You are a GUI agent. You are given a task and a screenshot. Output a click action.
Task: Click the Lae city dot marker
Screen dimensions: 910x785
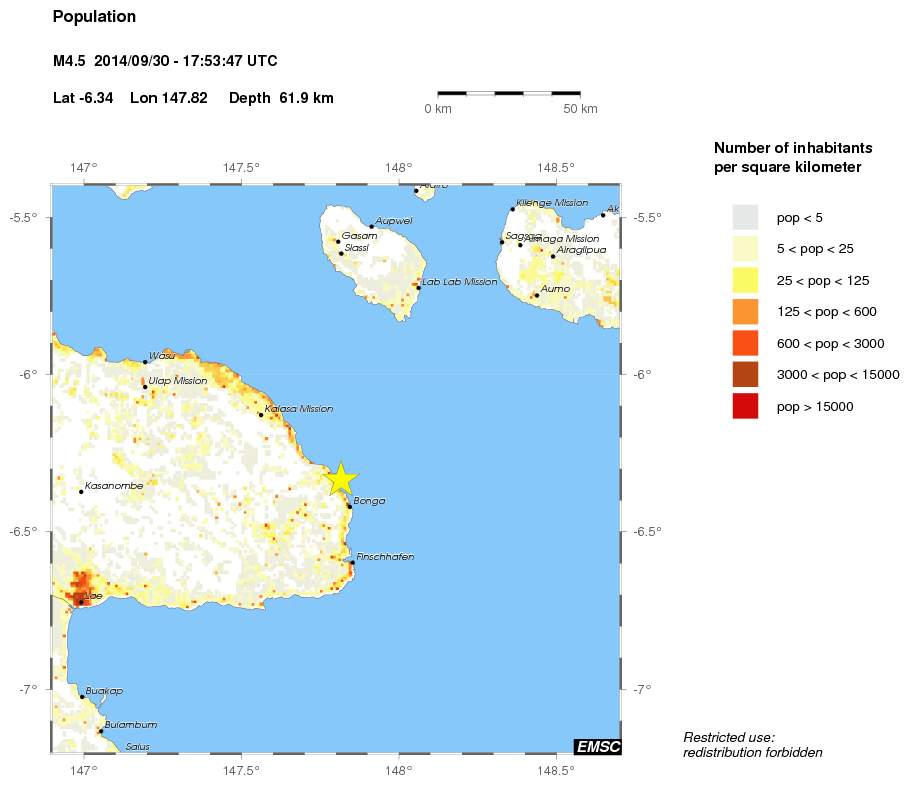point(81,602)
